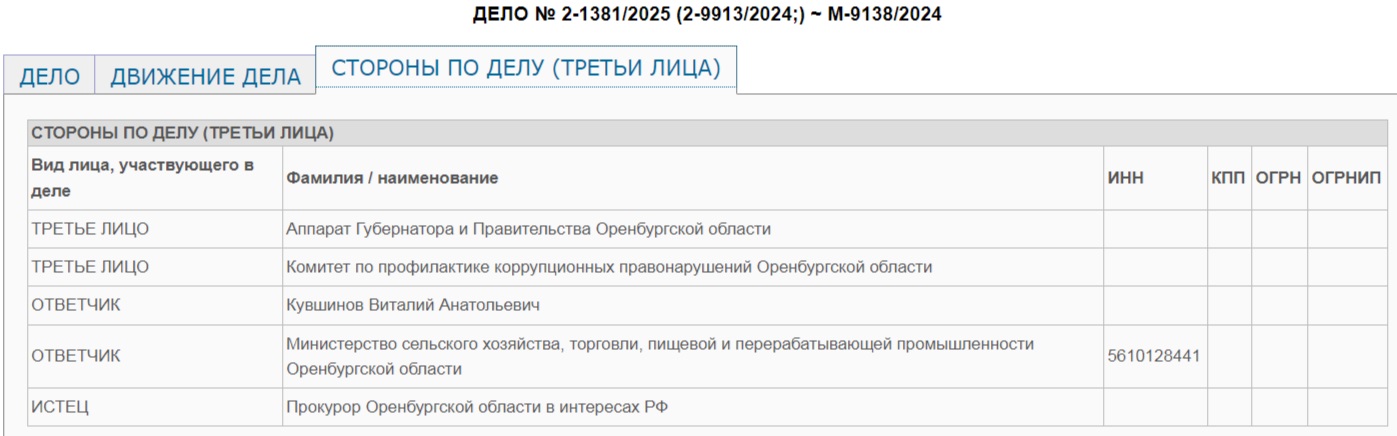Select the Комитет по профилактике коррупционных правонарушений entry

tap(609, 267)
